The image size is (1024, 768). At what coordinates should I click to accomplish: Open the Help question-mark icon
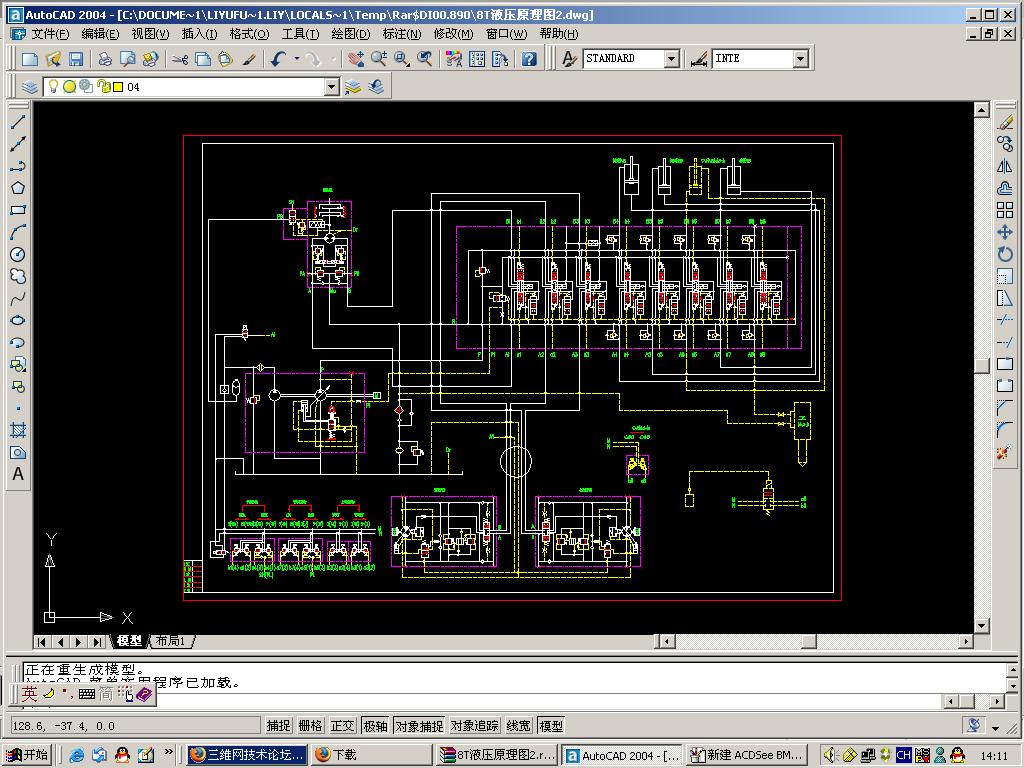tap(530, 59)
